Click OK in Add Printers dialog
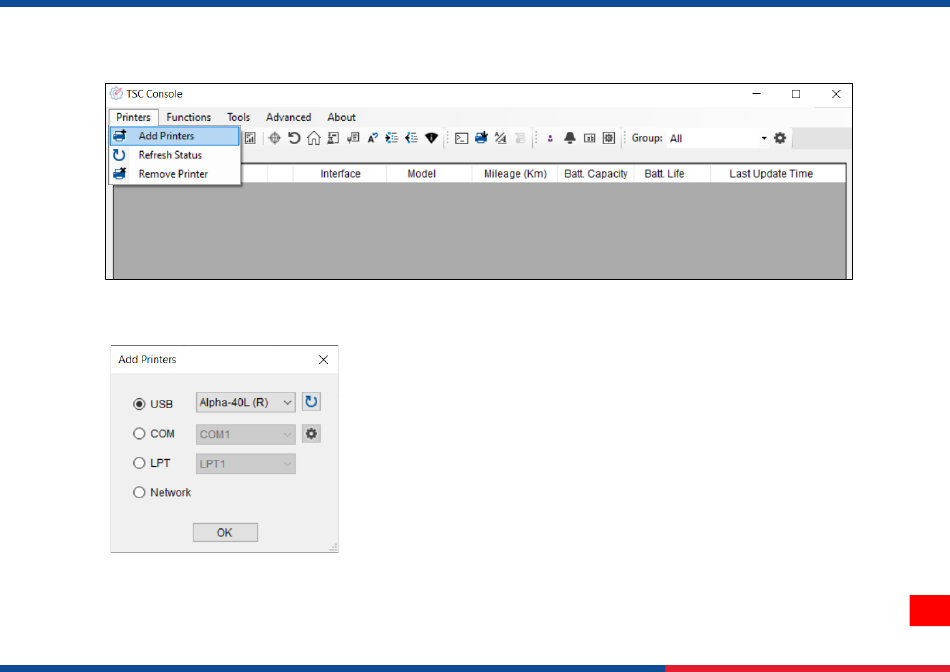This screenshot has width=950, height=672. click(225, 533)
